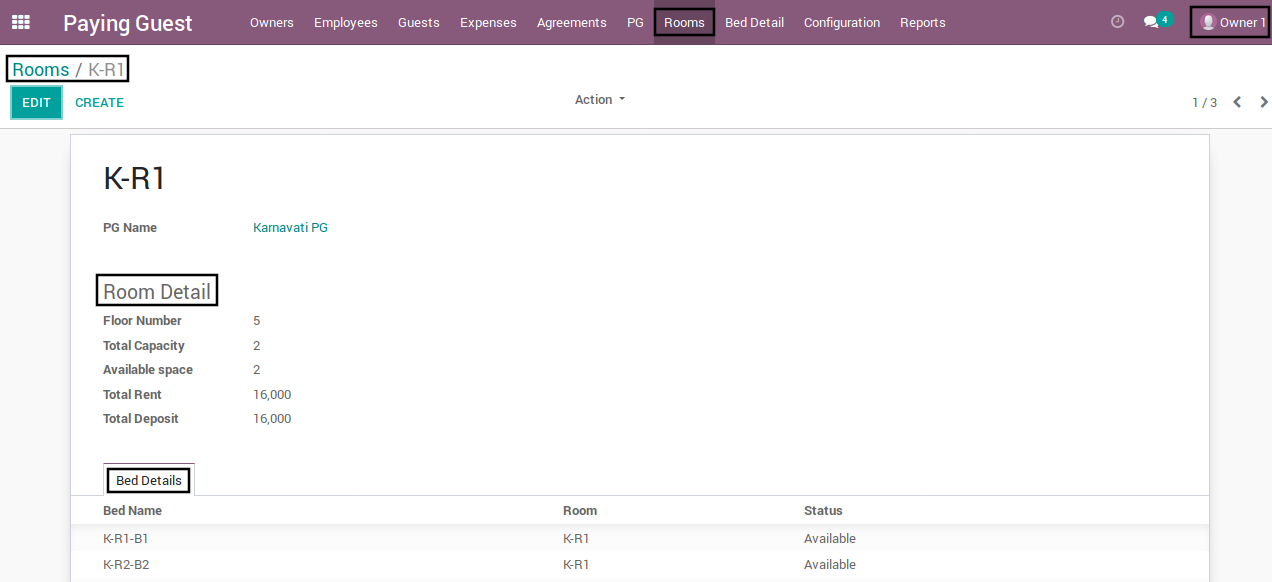Viewport: 1272px width, 582px height.
Task: Sort by Status column header
Action: pos(823,511)
